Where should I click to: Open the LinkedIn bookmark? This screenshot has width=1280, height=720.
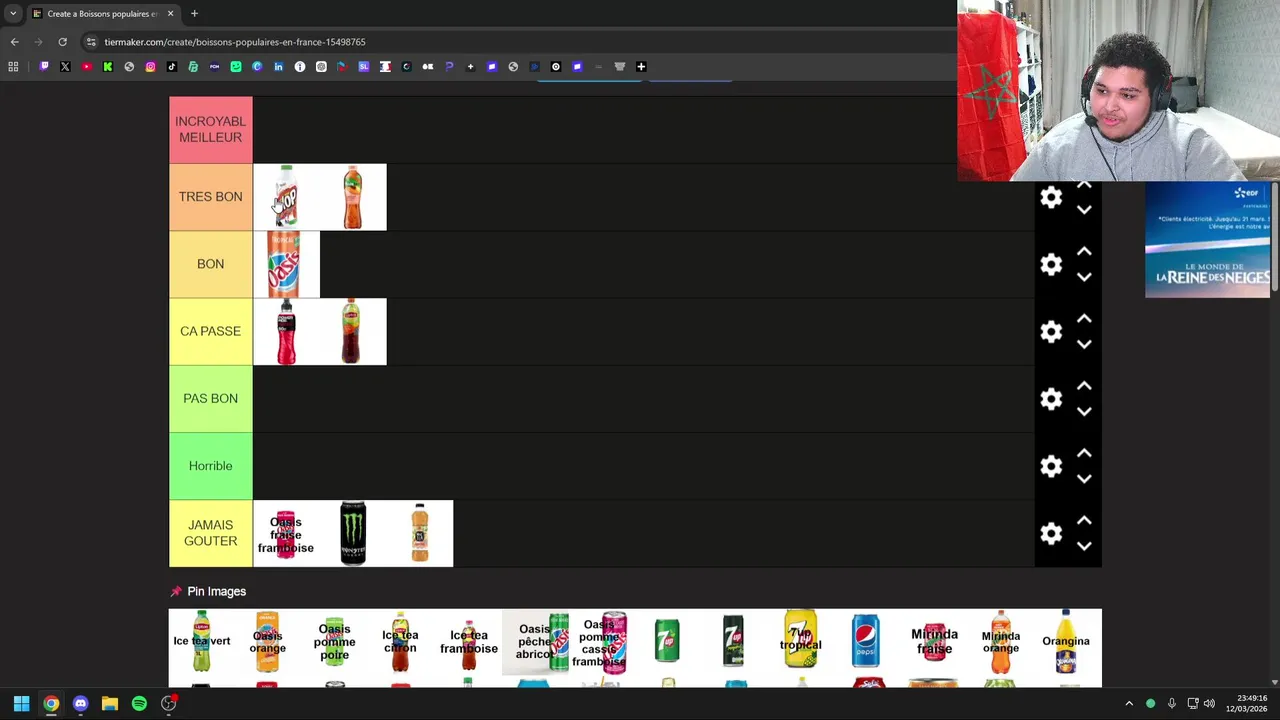click(278, 67)
